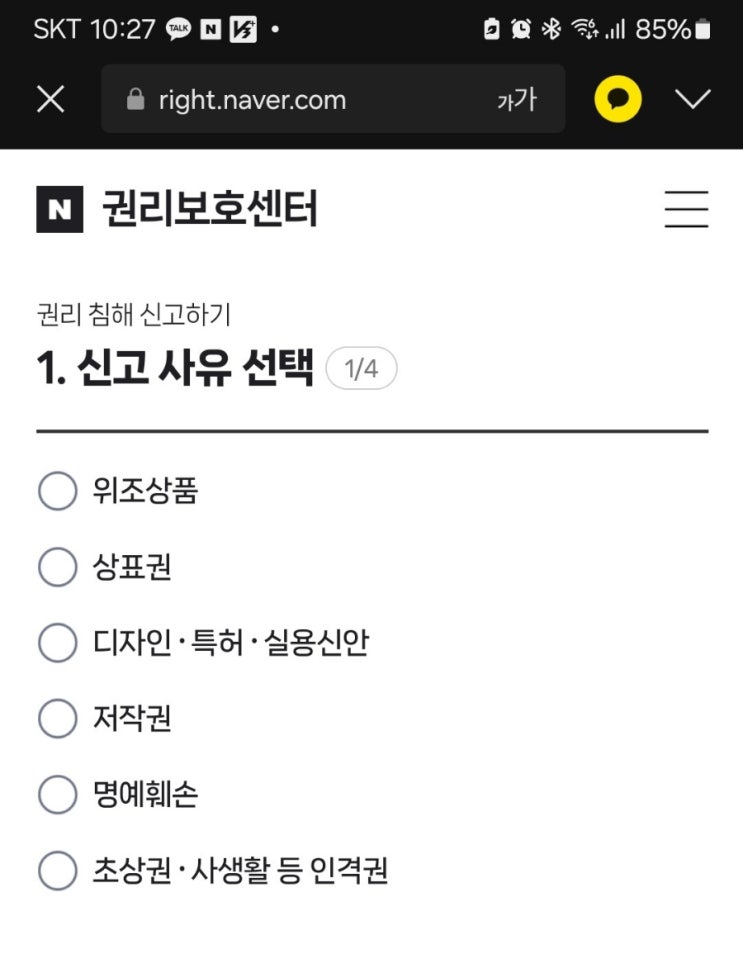Screen dimensions: 743x973
Task: Tap the lock icon in address bar
Action: (x=135, y=99)
